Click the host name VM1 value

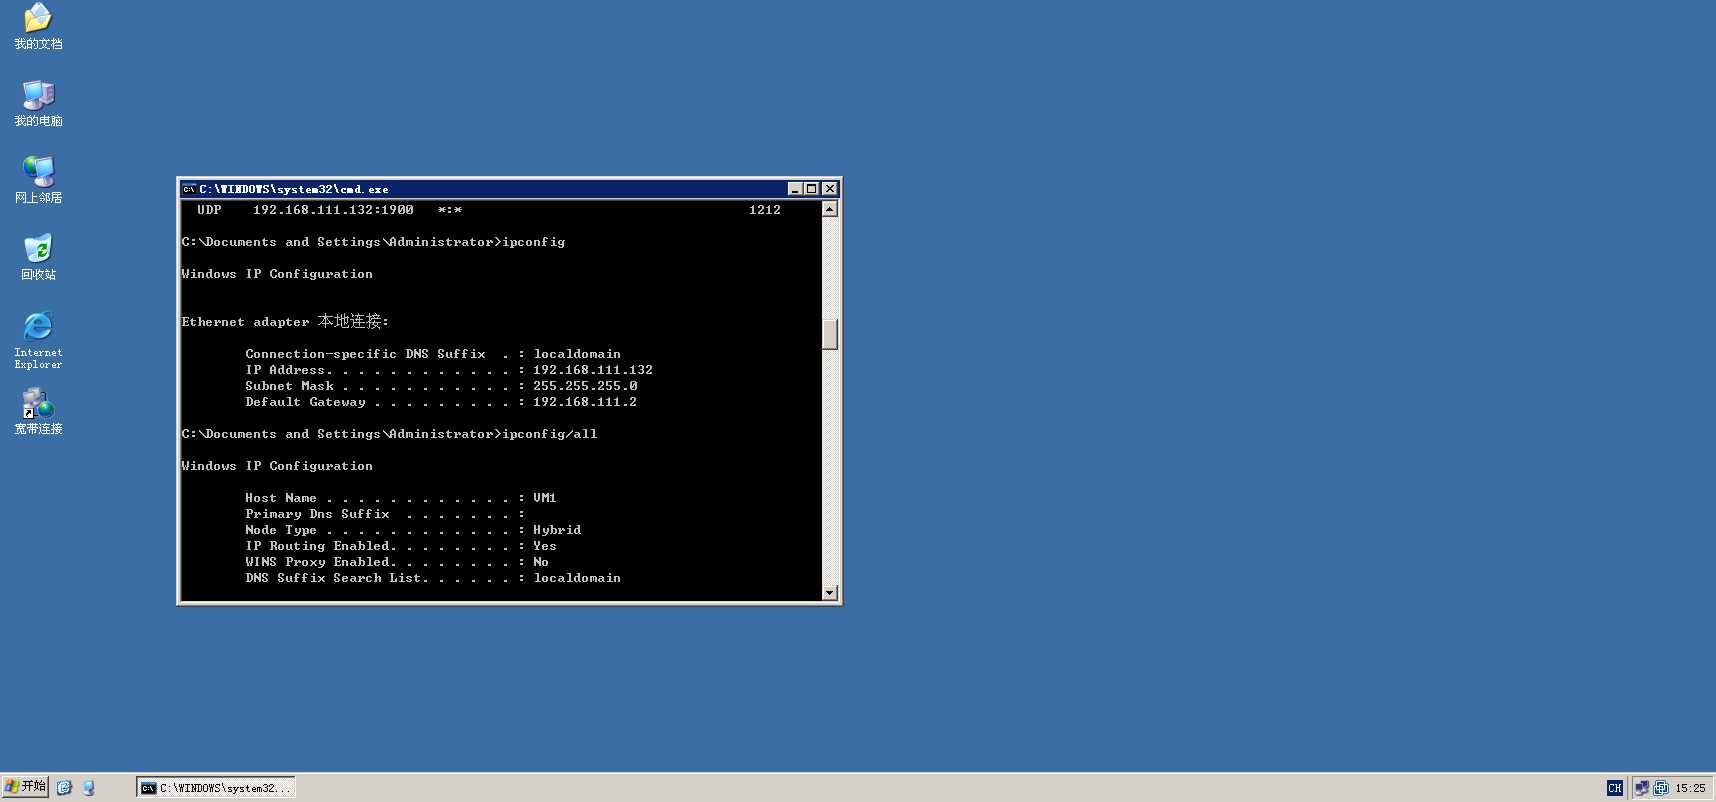coord(545,498)
